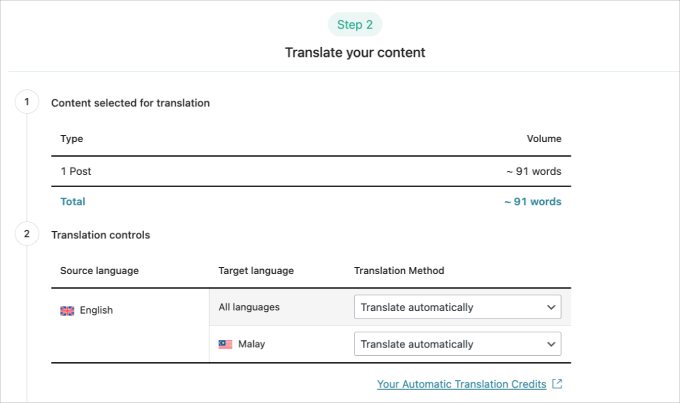Open the Malay translation method dropdown
680x403 pixels.
coord(457,344)
